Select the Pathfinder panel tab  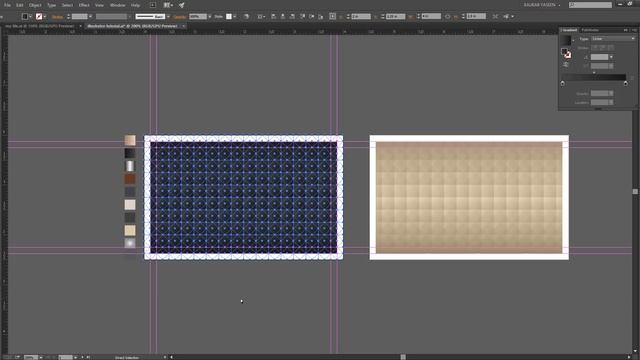click(x=590, y=30)
